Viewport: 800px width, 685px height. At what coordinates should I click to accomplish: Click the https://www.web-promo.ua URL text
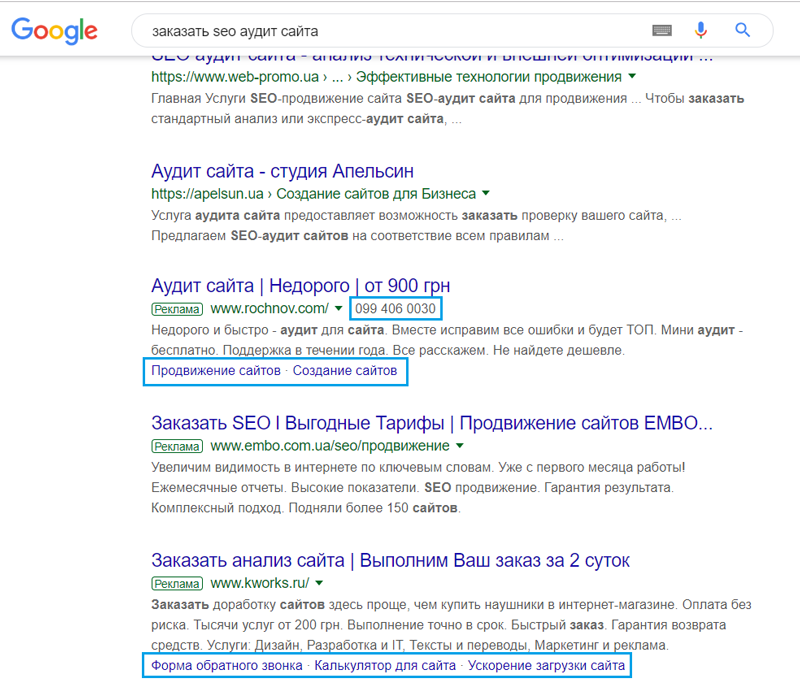235,77
